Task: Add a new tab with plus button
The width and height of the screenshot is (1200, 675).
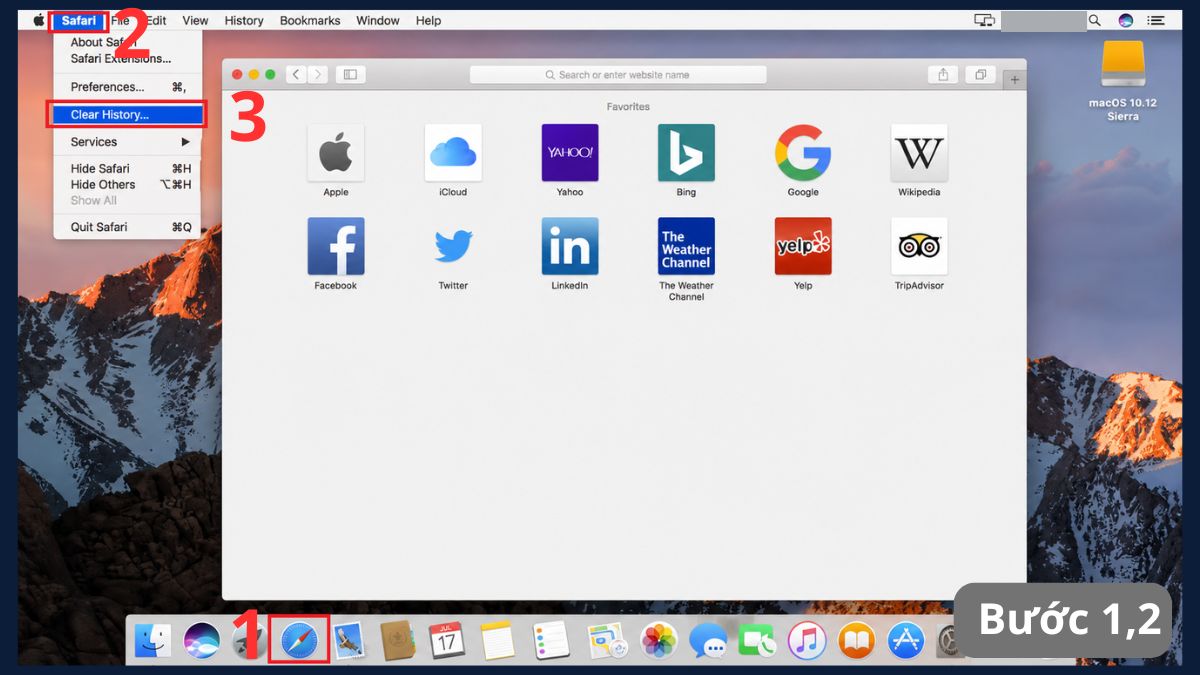Action: click(1015, 80)
